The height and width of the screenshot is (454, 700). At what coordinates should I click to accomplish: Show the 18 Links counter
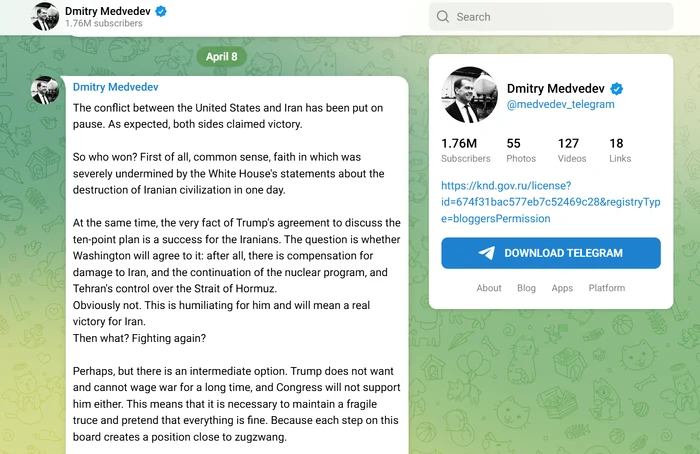[x=620, y=150]
